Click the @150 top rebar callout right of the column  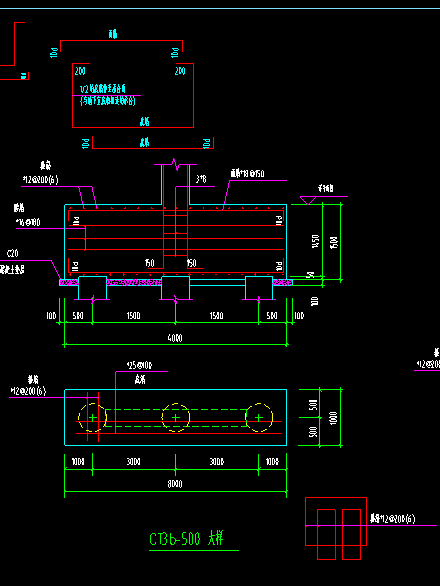click(247, 173)
